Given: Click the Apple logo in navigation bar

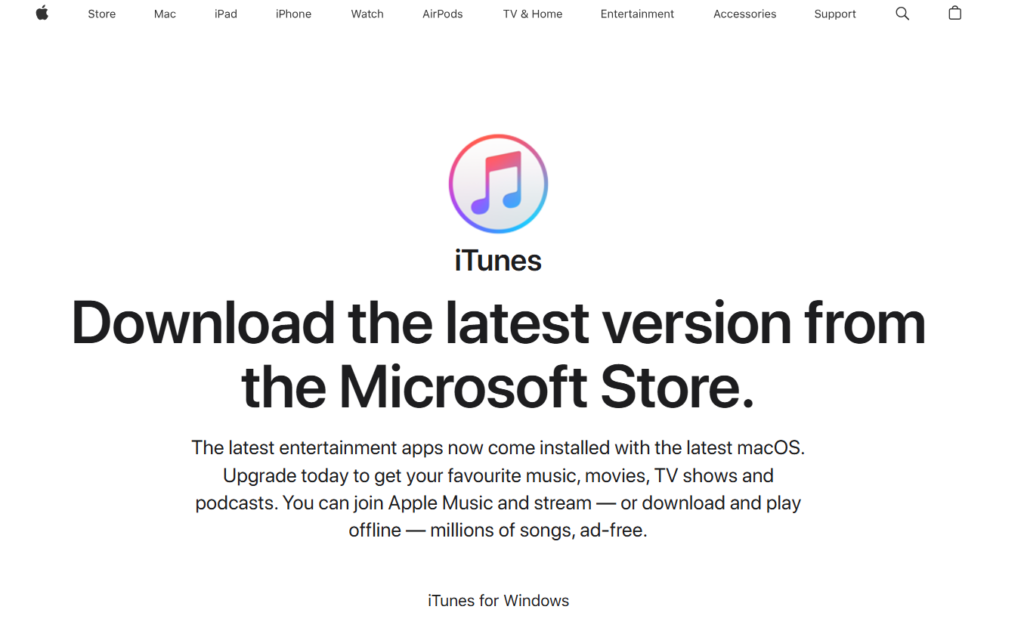Looking at the screenshot, I should 42,13.
